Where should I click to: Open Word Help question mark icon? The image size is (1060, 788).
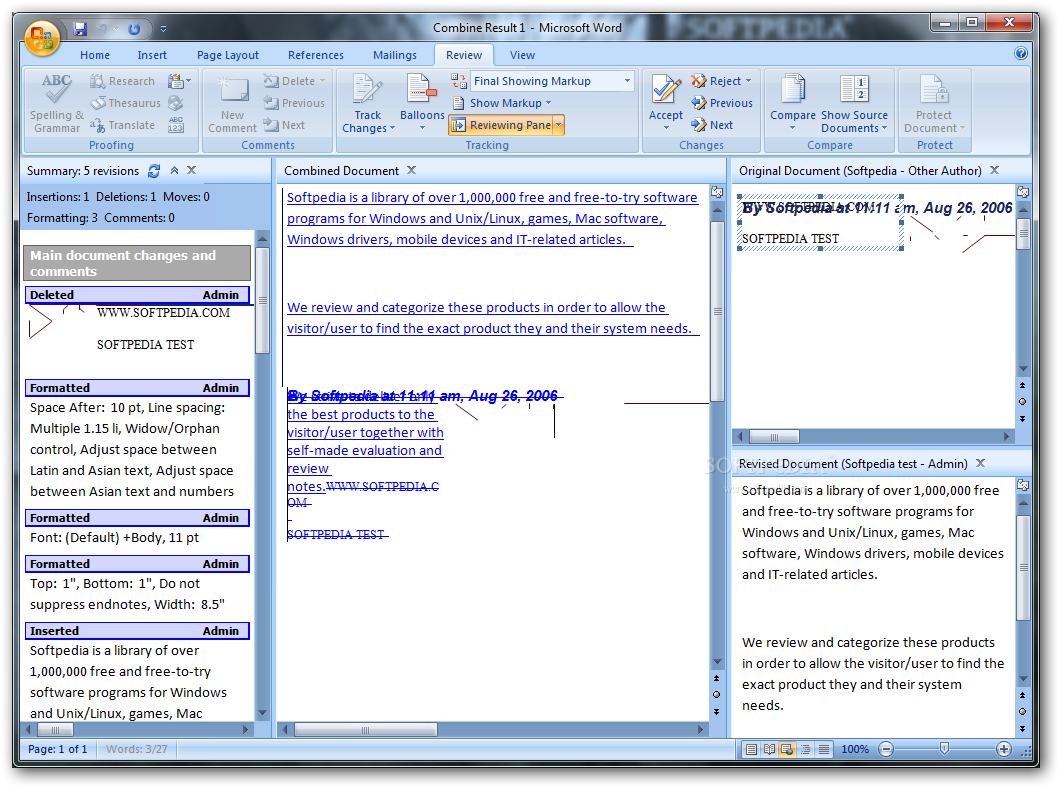(x=1021, y=53)
